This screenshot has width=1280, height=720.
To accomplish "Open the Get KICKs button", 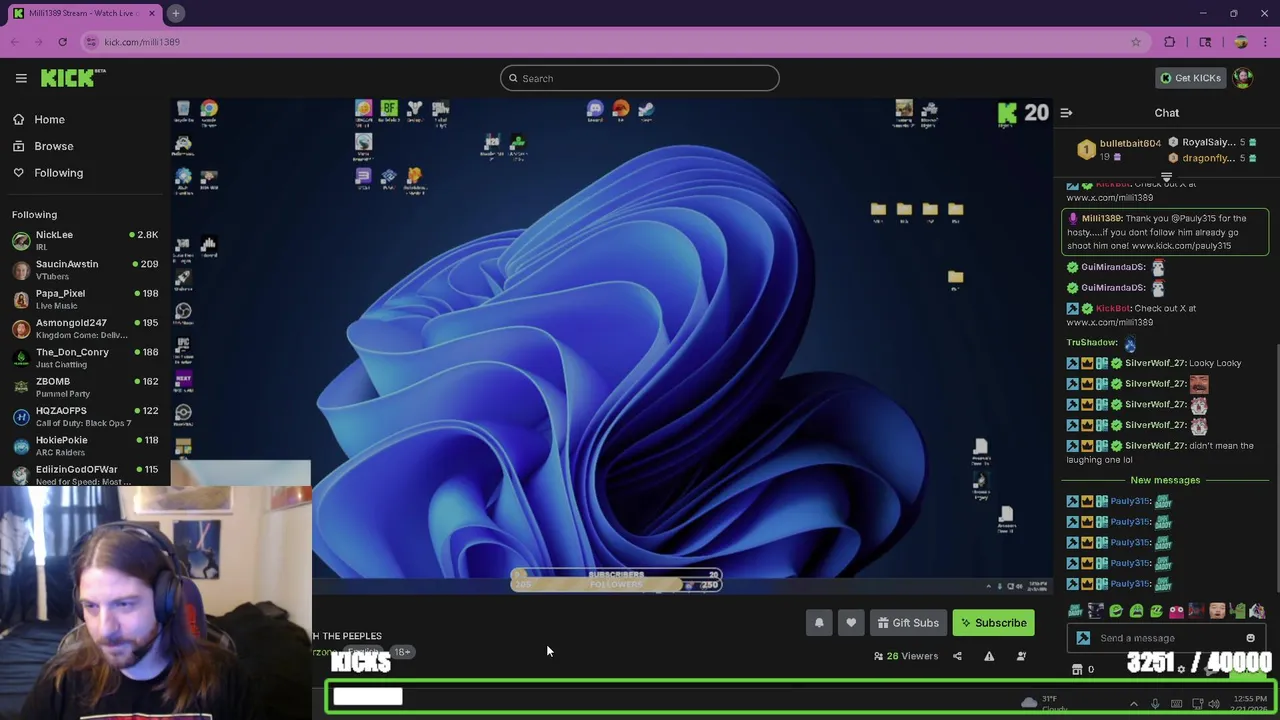I will pyautogui.click(x=1190, y=78).
